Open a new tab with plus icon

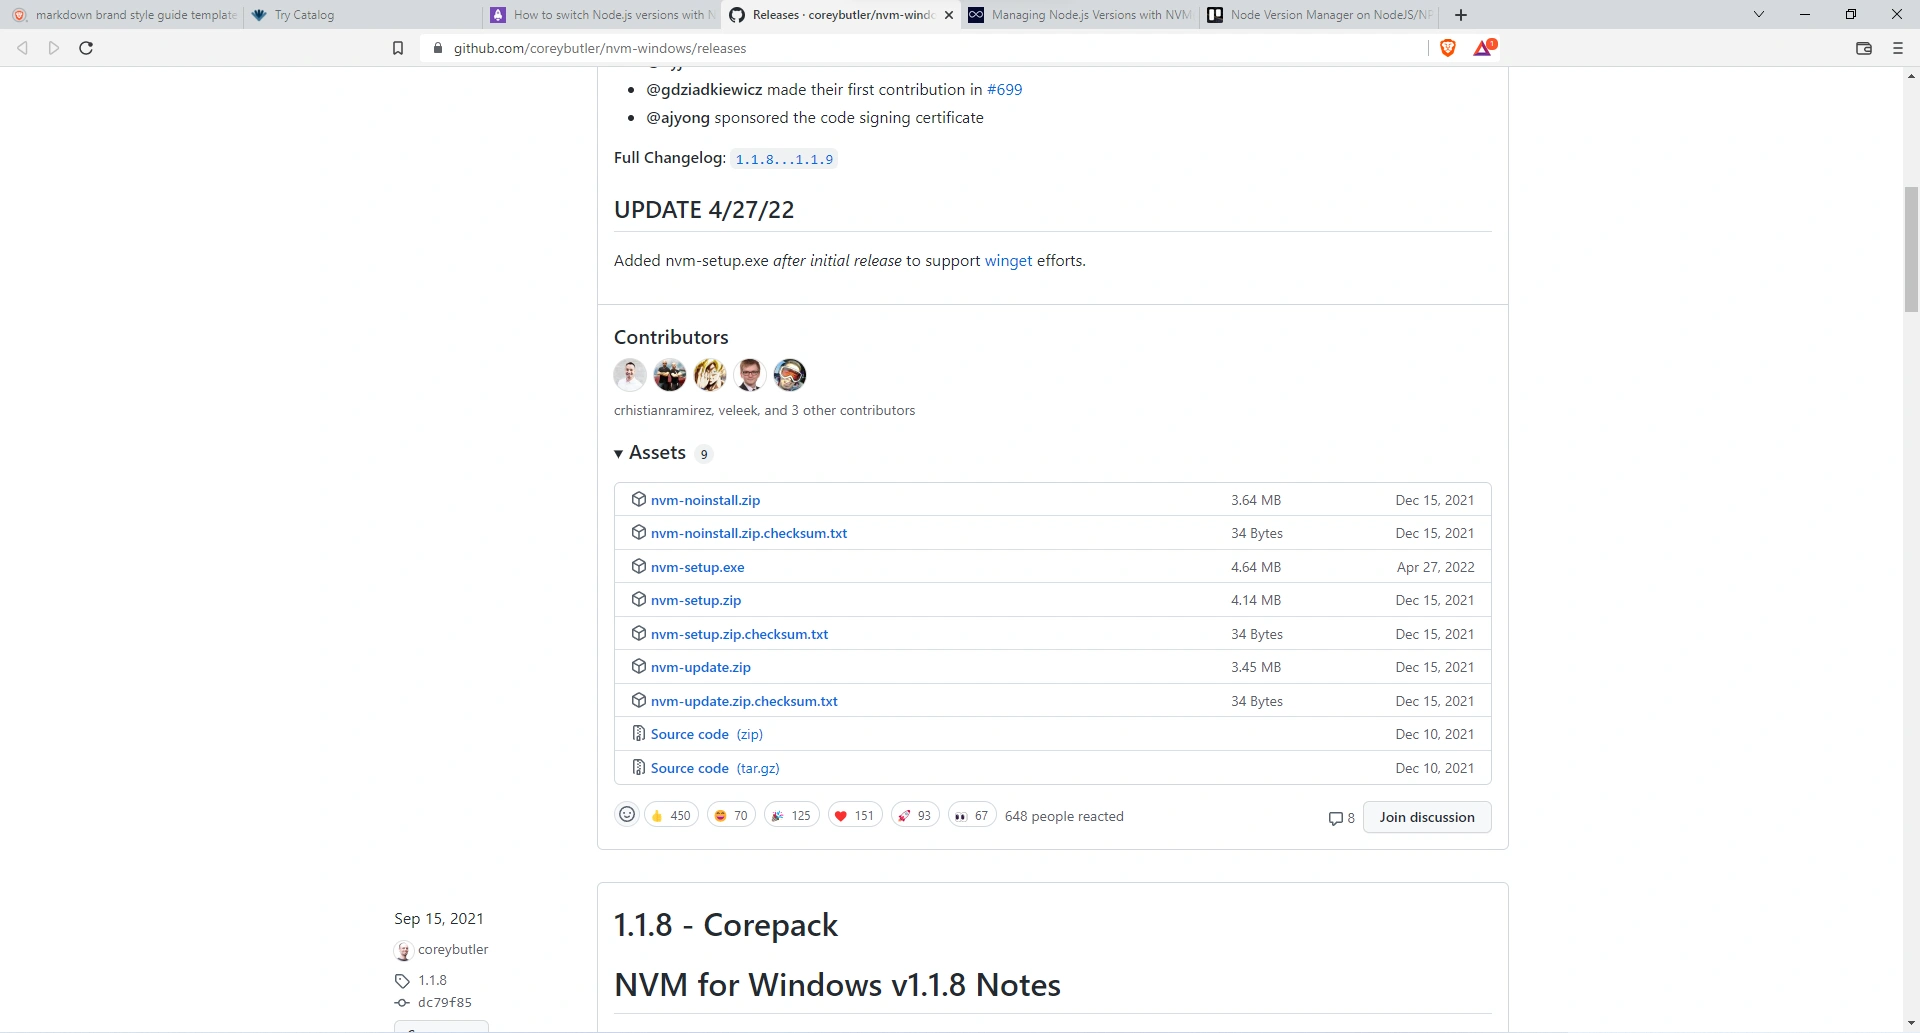click(x=1461, y=15)
